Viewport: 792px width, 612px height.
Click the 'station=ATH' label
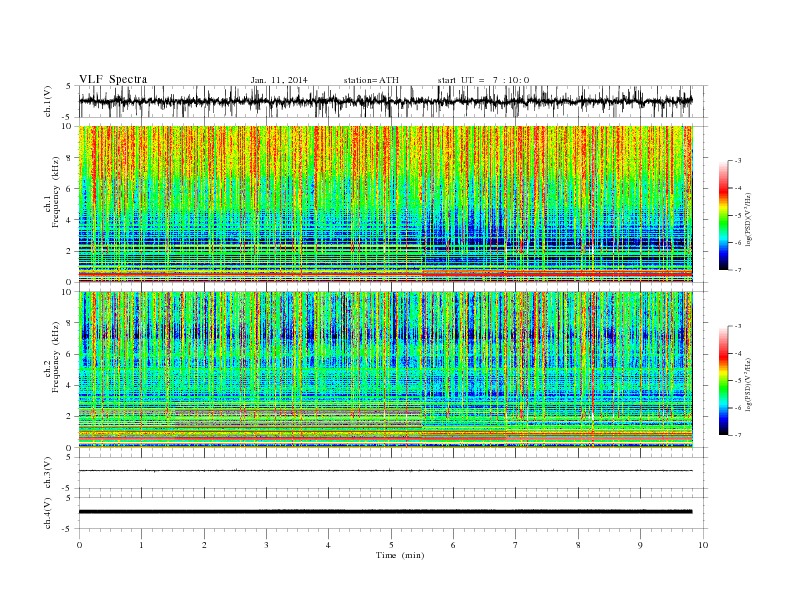pyautogui.click(x=371, y=80)
